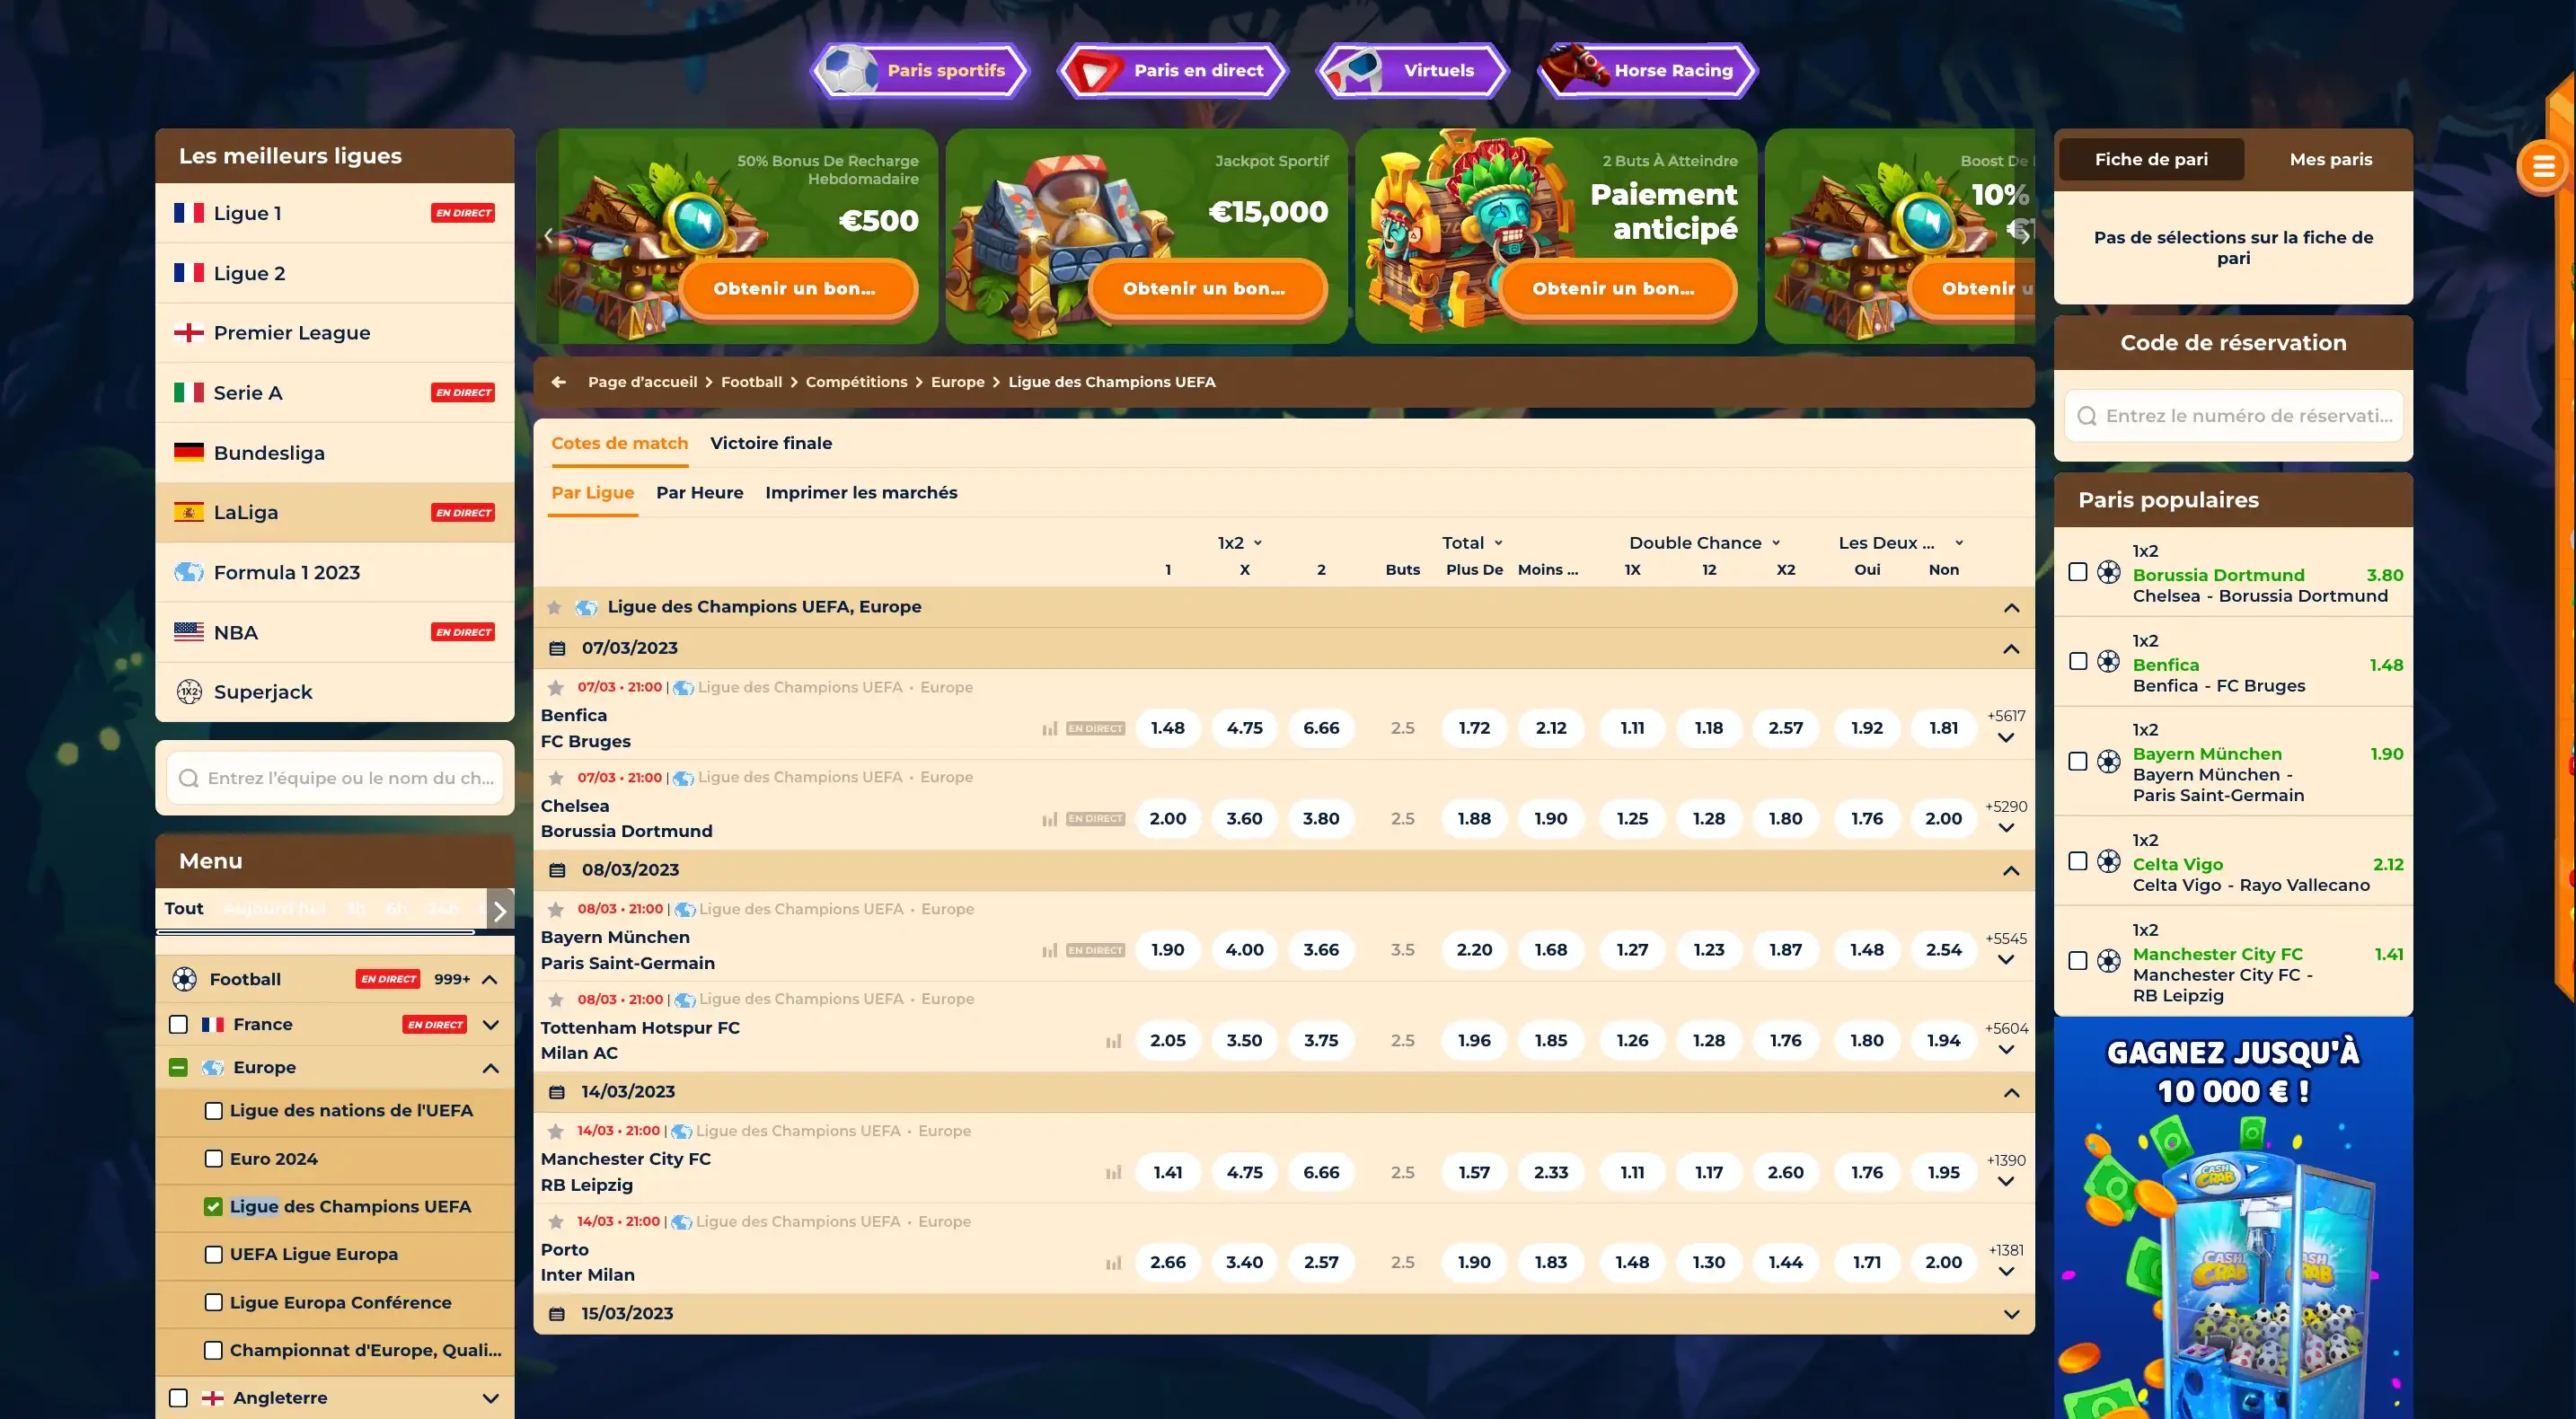Star the Tottenham Hotspur vs Milan AC match
This screenshot has width=2576, height=1419.
coord(556,999)
